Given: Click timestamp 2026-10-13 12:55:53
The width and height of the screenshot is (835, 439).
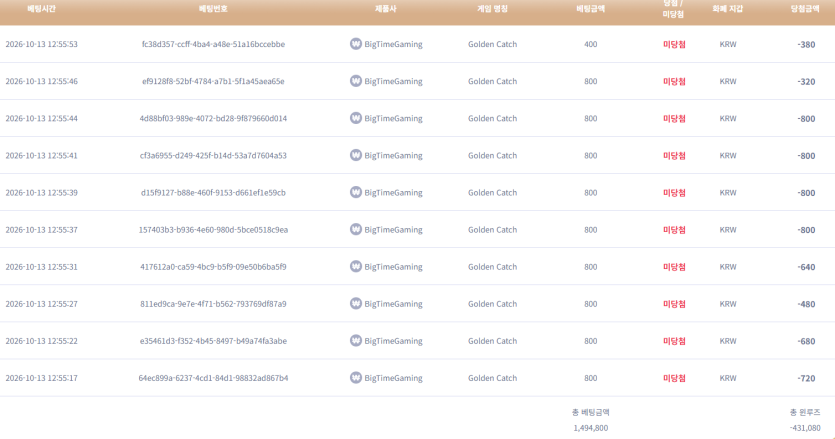Looking at the screenshot, I should [x=42, y=44].
